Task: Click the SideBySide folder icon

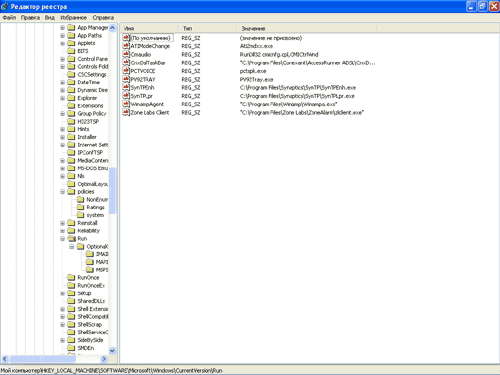Action: coord(71,340)
